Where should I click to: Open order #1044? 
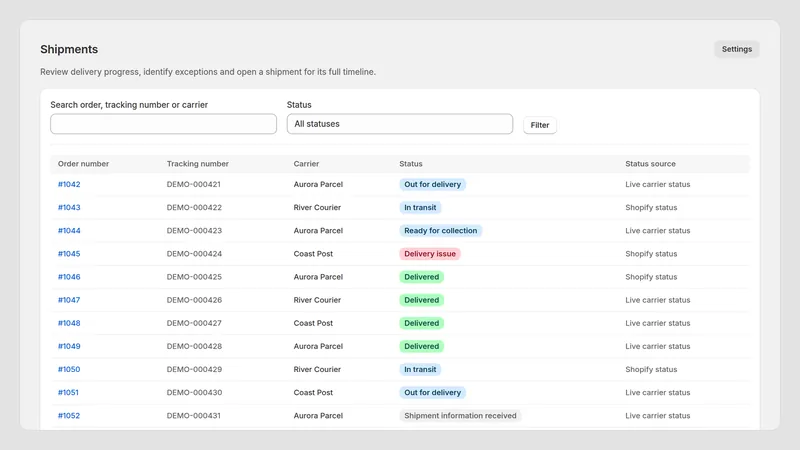click(x=69, y=231)
